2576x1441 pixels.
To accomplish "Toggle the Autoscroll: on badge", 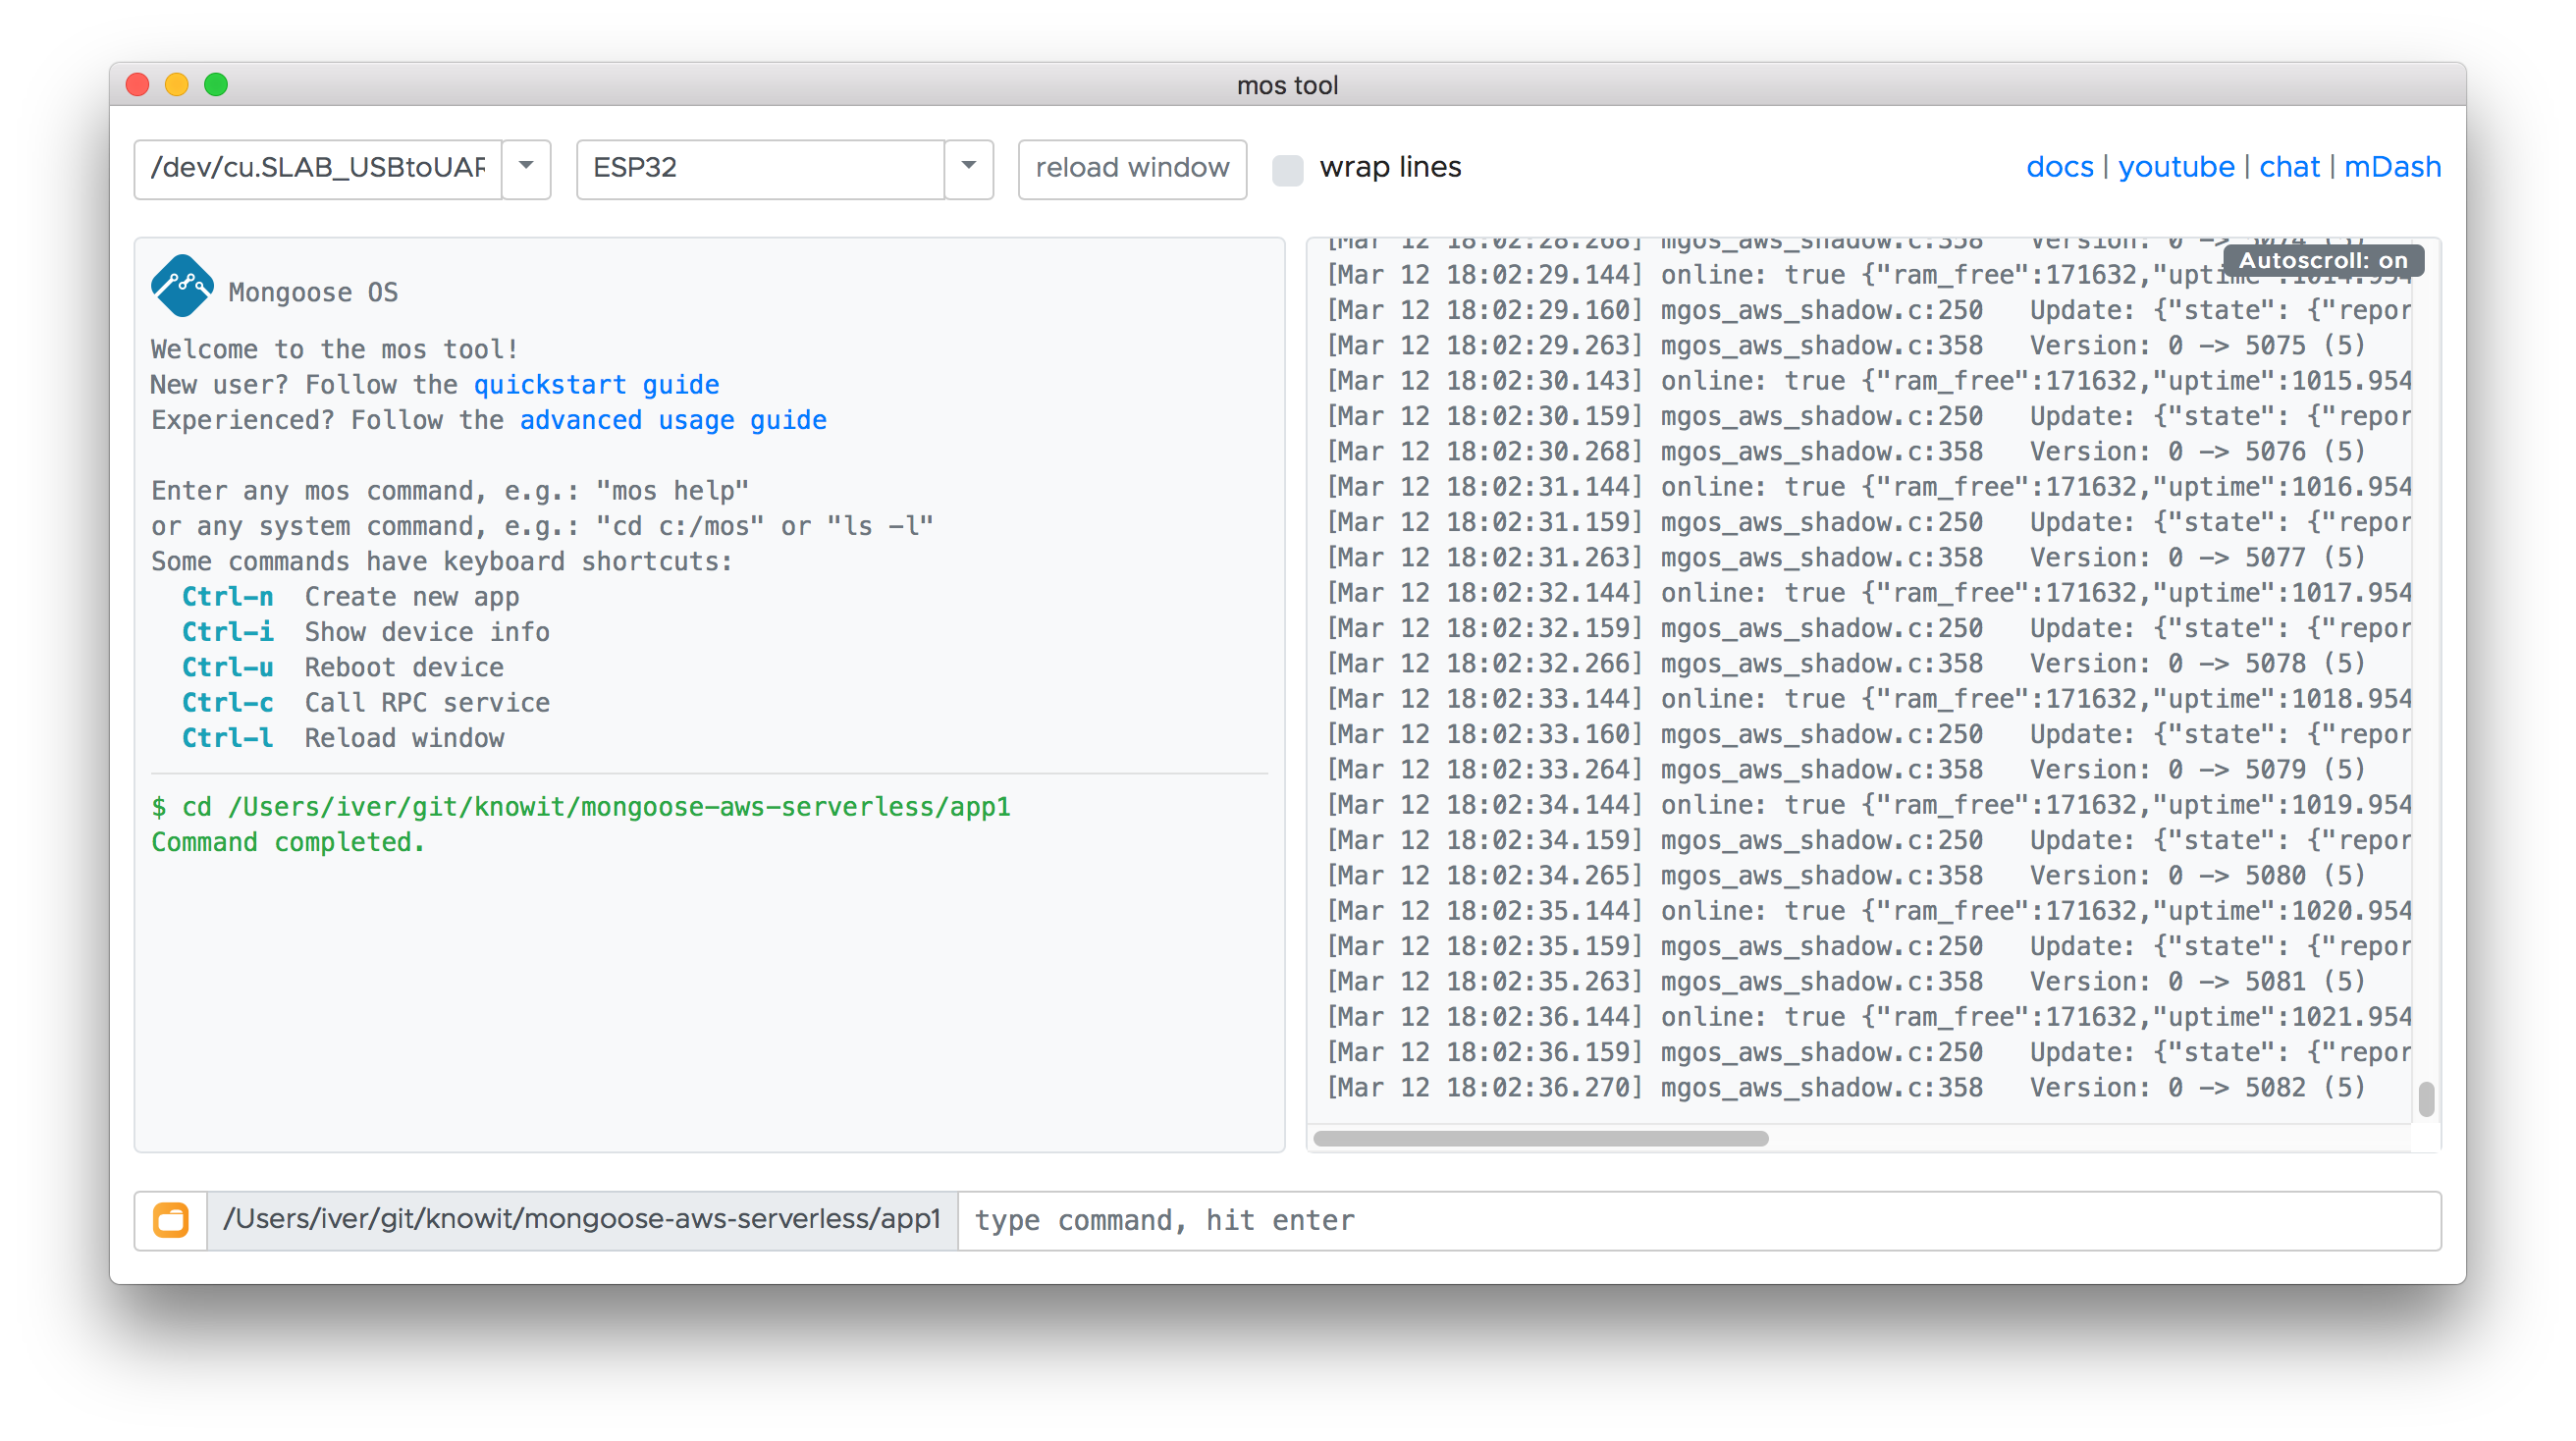I will tap(2322, 261).
